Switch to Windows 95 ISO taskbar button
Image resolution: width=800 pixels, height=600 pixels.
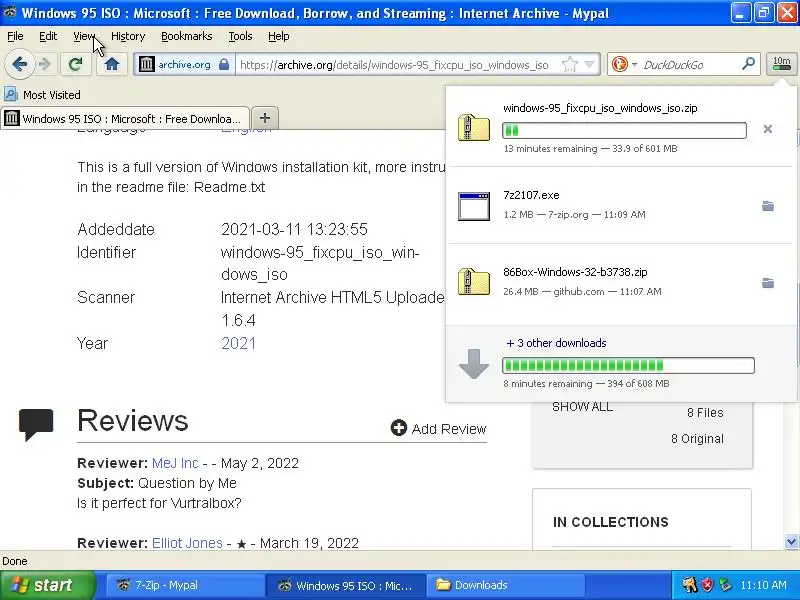pos(345,585)
